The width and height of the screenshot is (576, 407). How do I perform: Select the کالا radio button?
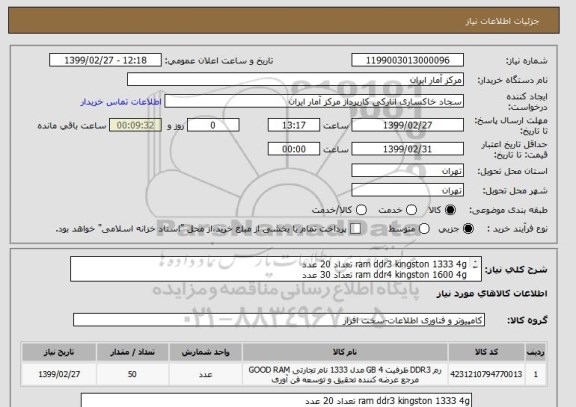click(x=450, y=210)
